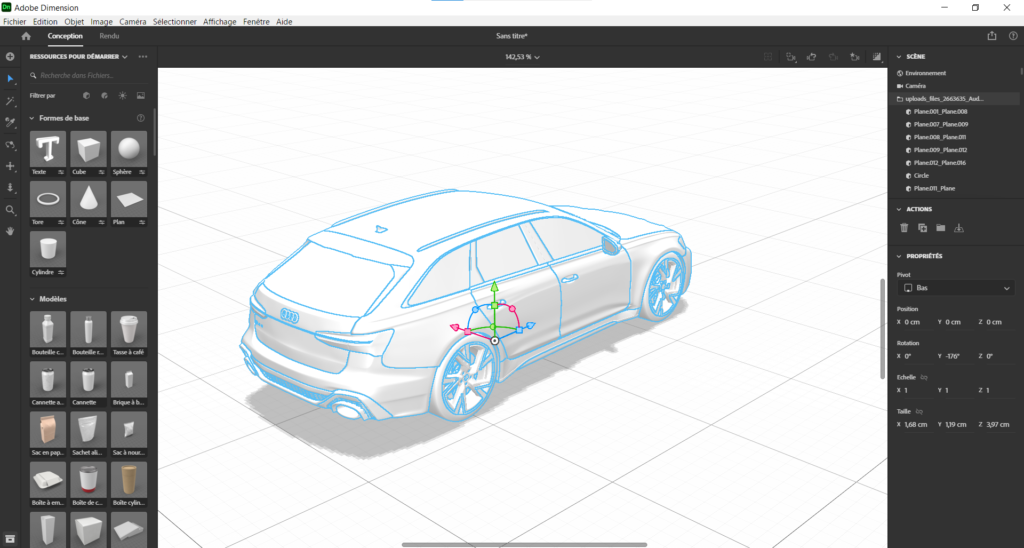
Task: Go to the Home screen icon
Action: [x=26, y=37]
